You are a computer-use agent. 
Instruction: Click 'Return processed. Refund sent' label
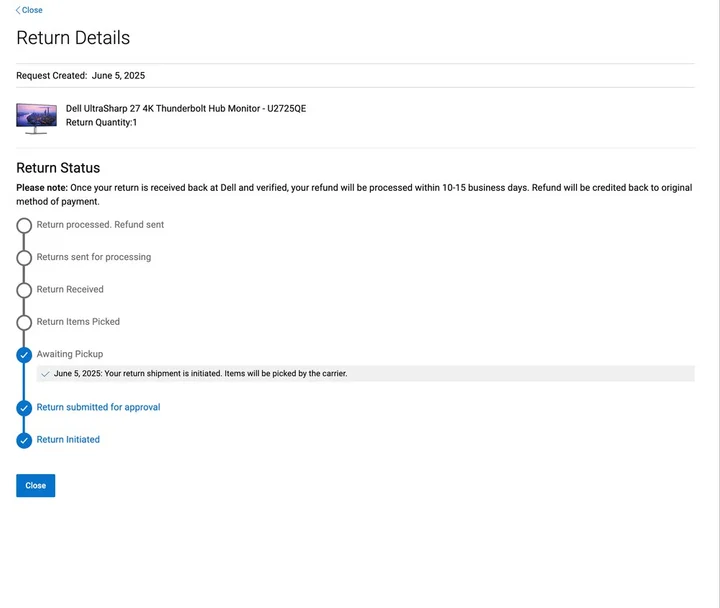(100, 225)
